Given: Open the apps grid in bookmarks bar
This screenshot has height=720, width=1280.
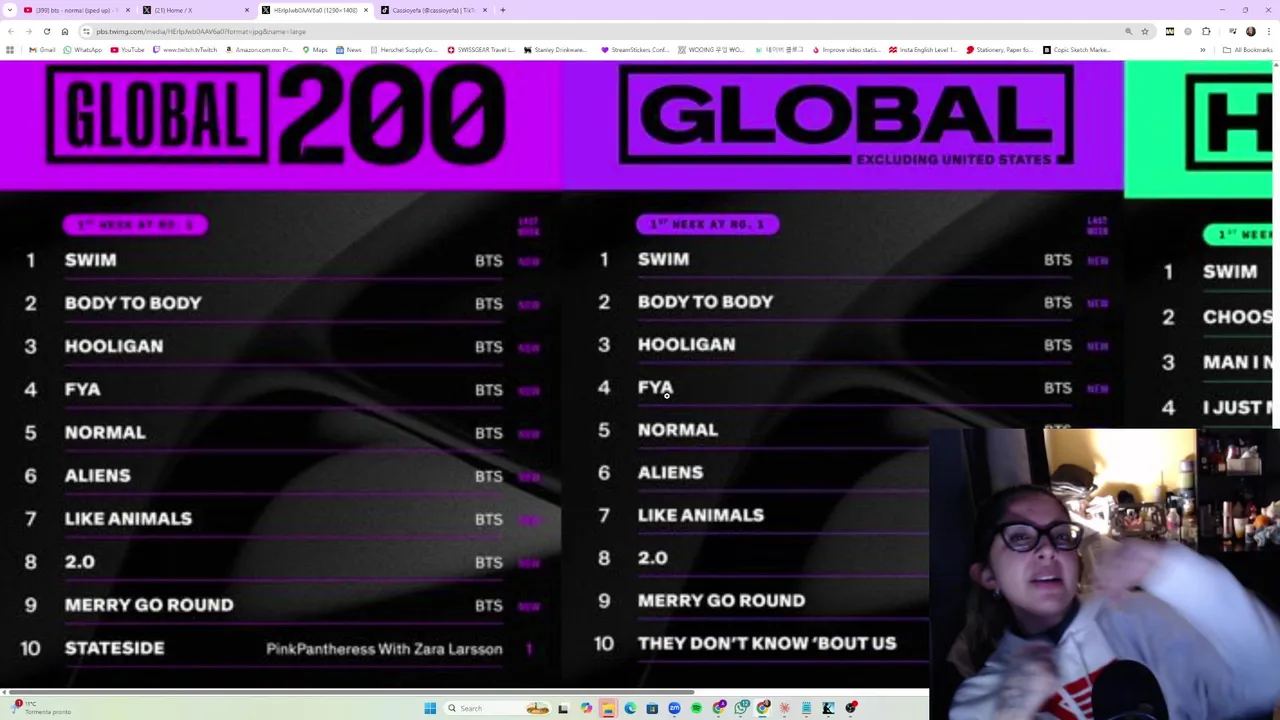Looking at the screenshot, I should click(x=10, y=49).
